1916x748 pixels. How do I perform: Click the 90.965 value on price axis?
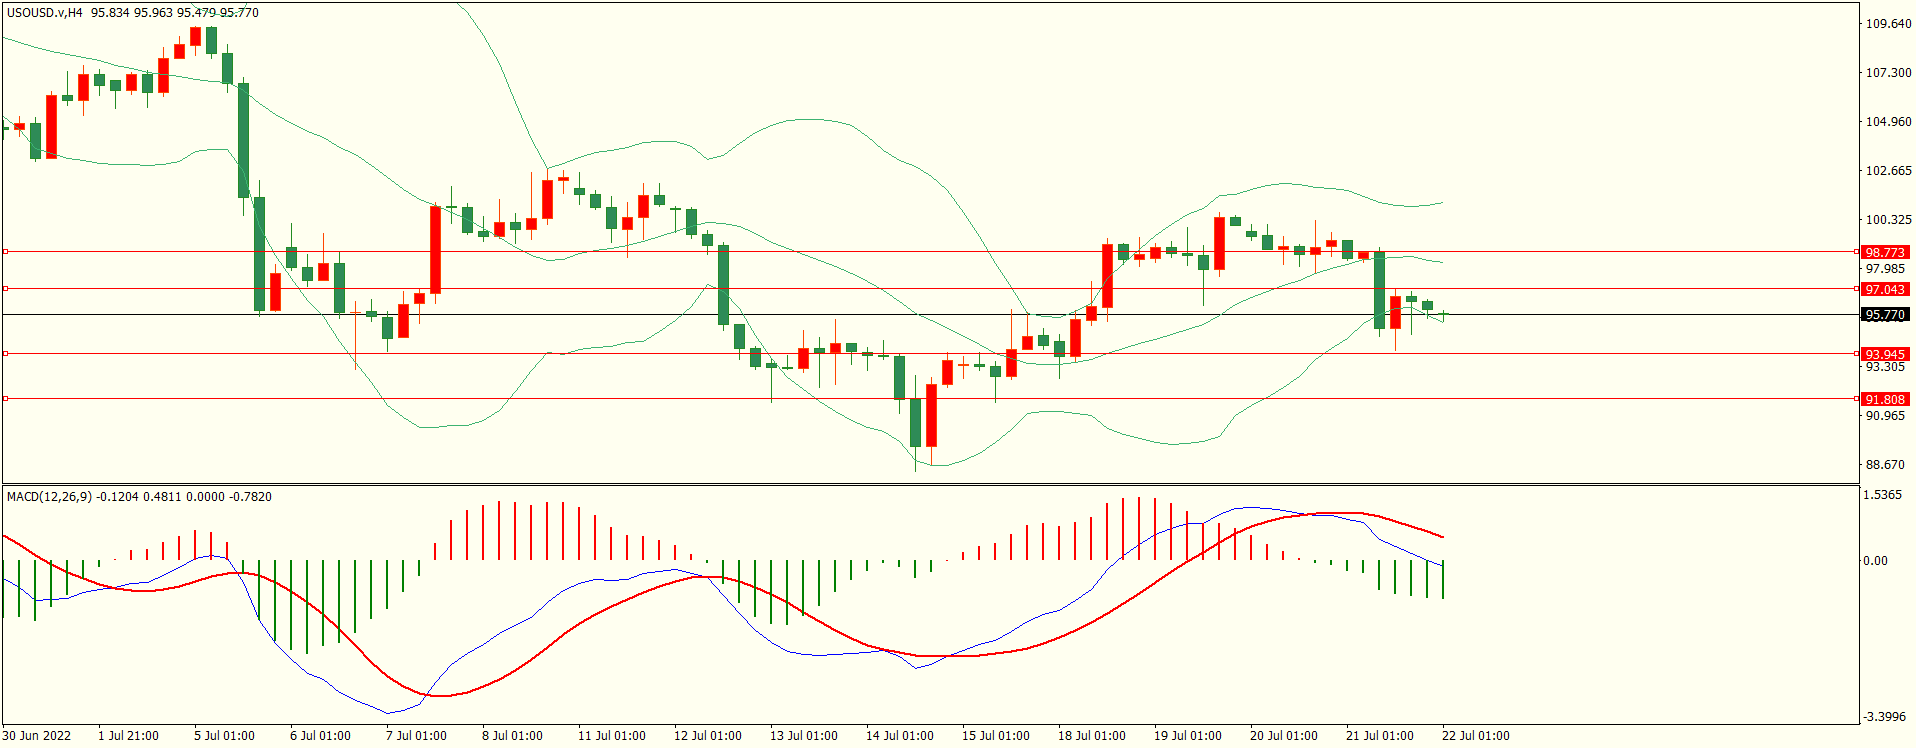tap(1886, 416)
